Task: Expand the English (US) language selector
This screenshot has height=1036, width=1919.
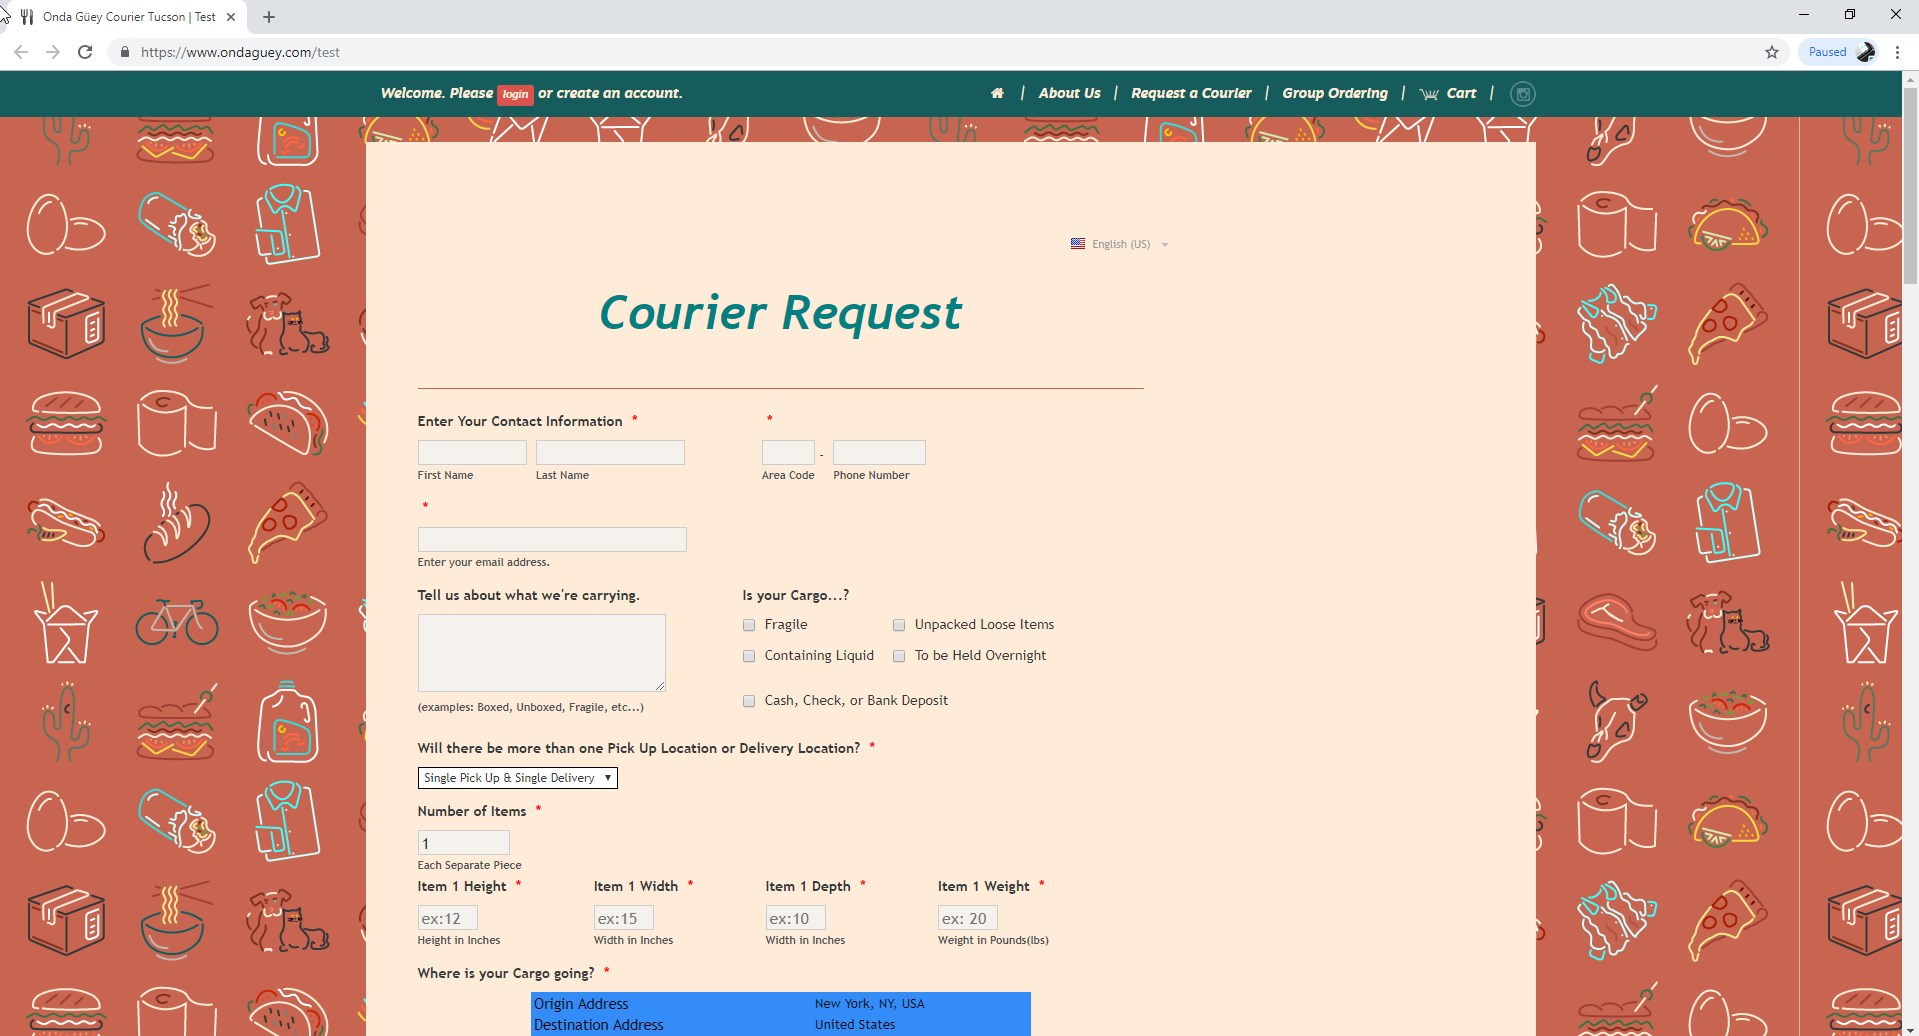Action: (x=1119, y=244)
